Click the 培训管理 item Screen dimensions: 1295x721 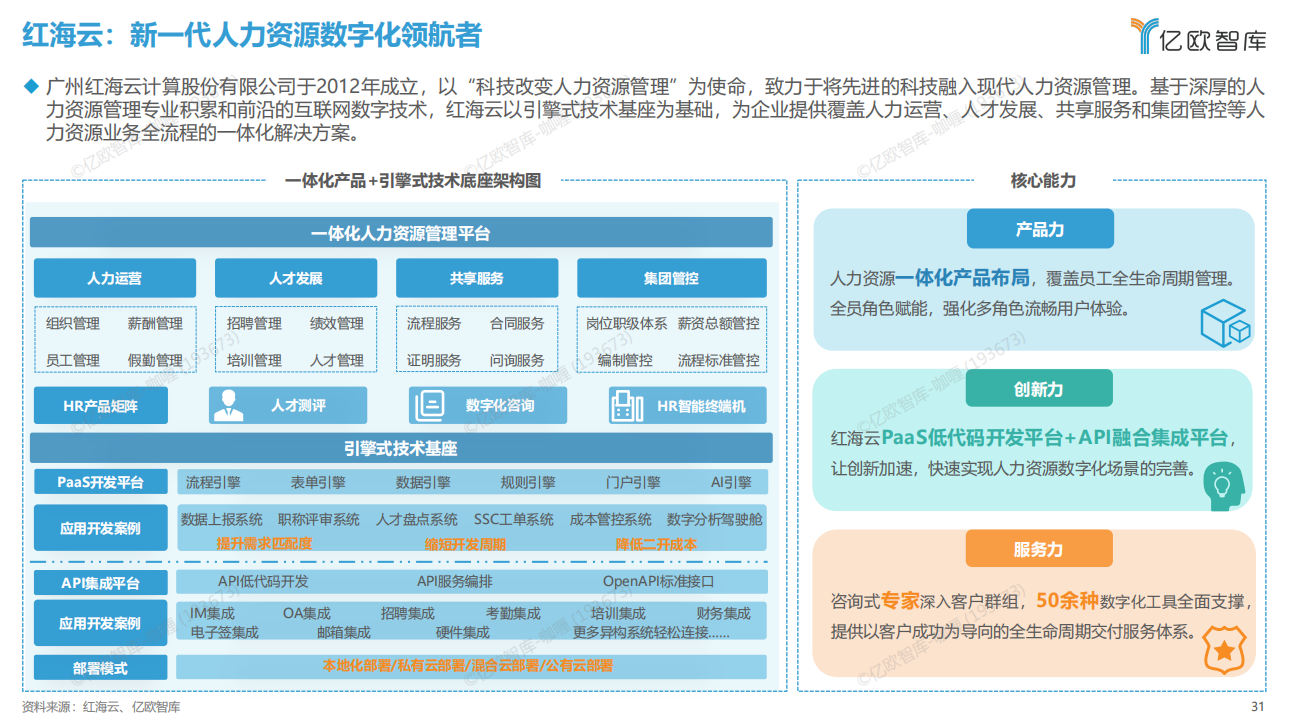[254, 360]
